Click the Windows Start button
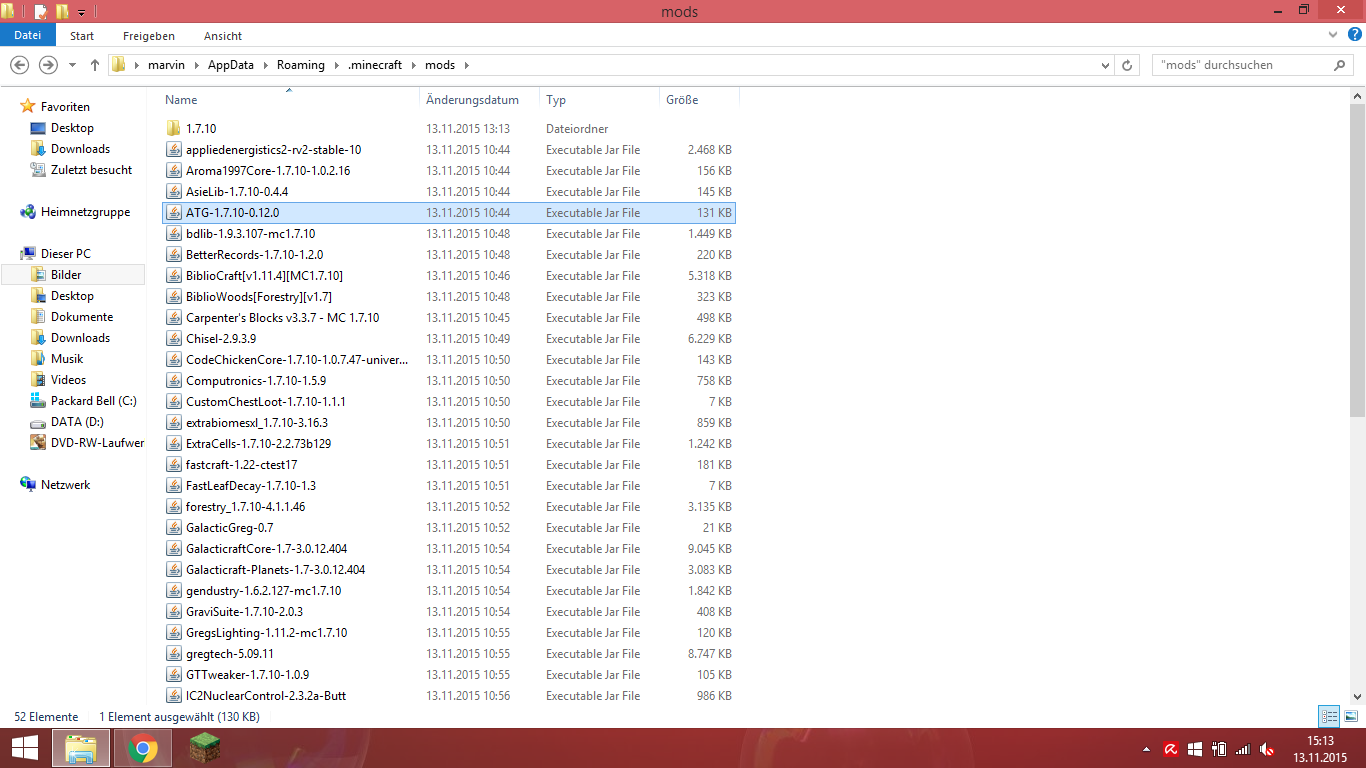Image resolution: width=1366 pixels, height=768 pixels. pos(24,748)
